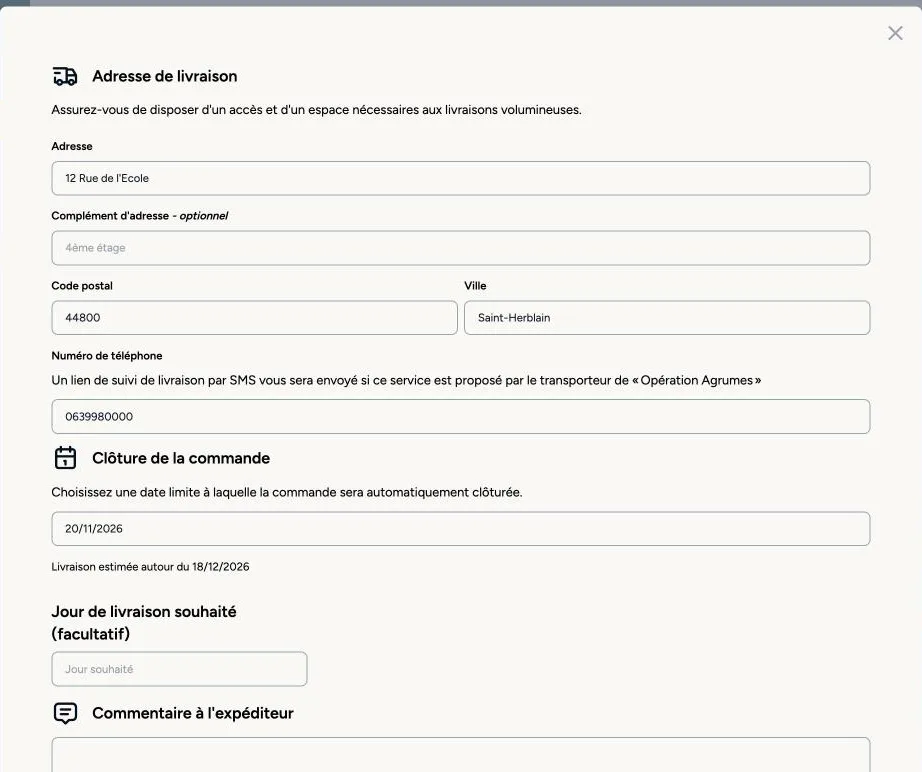Click the Code postal label
The width and height of the screenshot is (922, 772).
coord(82,286)
